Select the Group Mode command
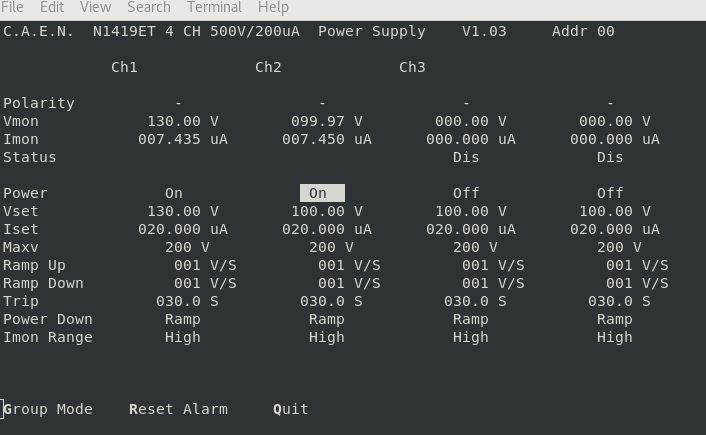Viewport: 706px width, 435px height. (48, 409)
